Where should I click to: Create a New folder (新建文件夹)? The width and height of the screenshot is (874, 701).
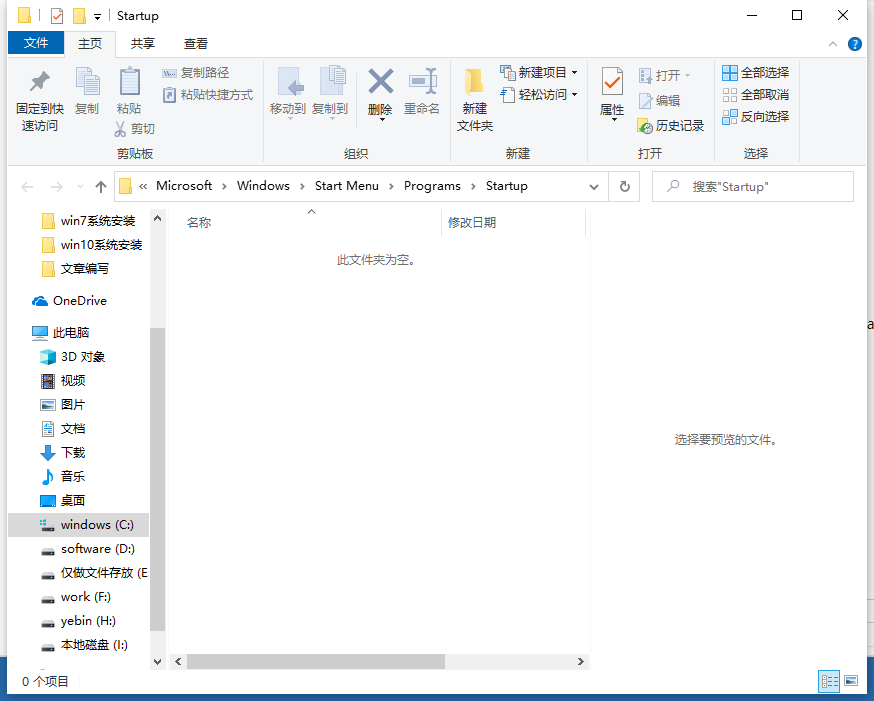click(474, 100)
